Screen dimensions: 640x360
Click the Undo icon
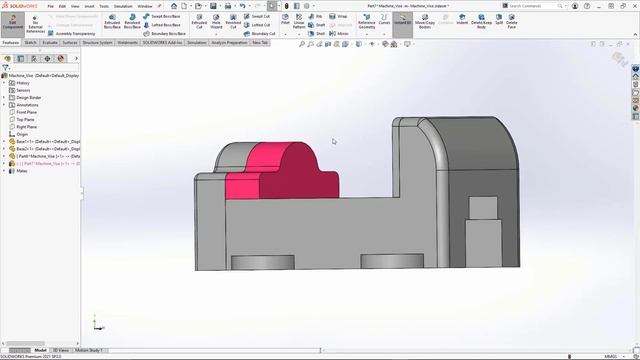tap(242, 6)
